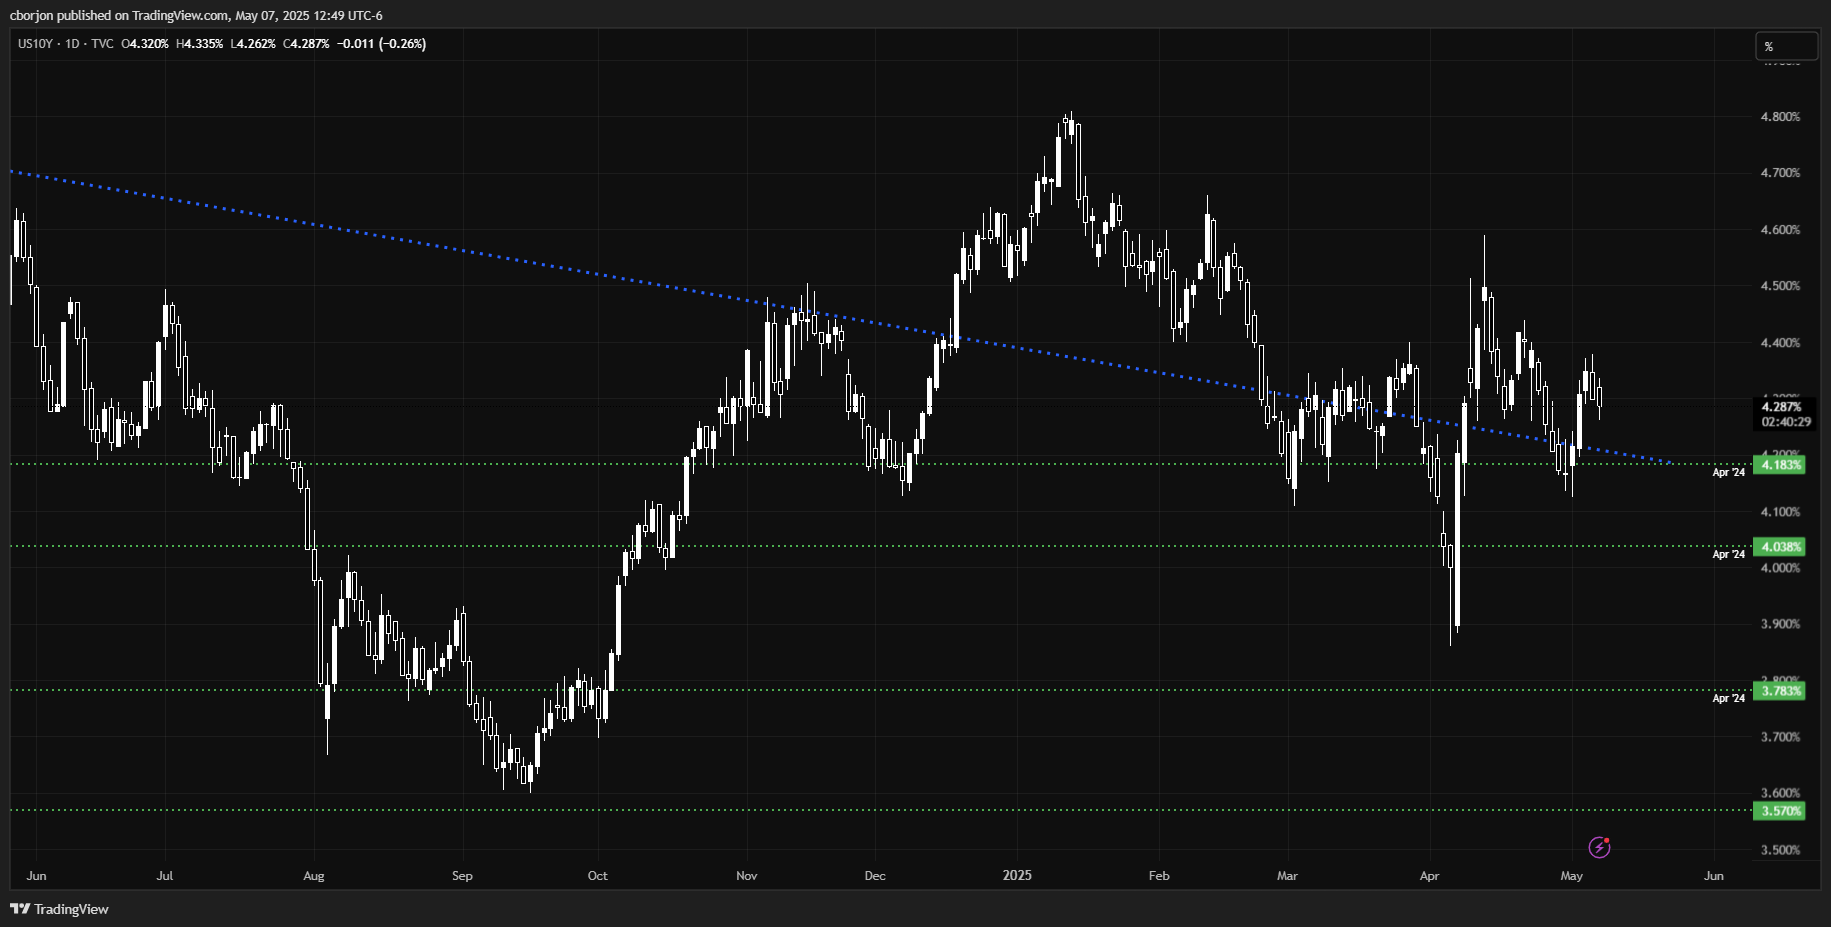Click the 1D interval in chart legend
Image resolution: width=1831 pixels, height=927 pixels.
[72, 44]
